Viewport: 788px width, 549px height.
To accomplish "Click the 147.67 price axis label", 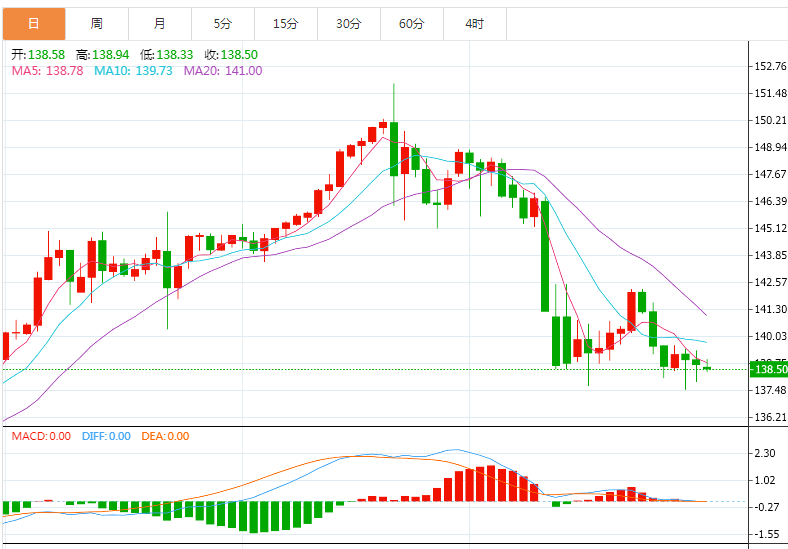I will [x=770, y=174].
